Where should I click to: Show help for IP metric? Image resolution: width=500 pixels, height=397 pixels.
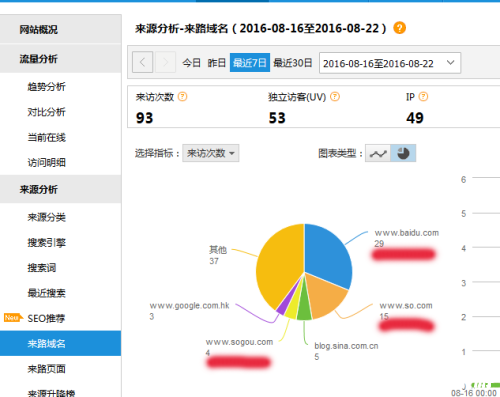click(423, 97)
